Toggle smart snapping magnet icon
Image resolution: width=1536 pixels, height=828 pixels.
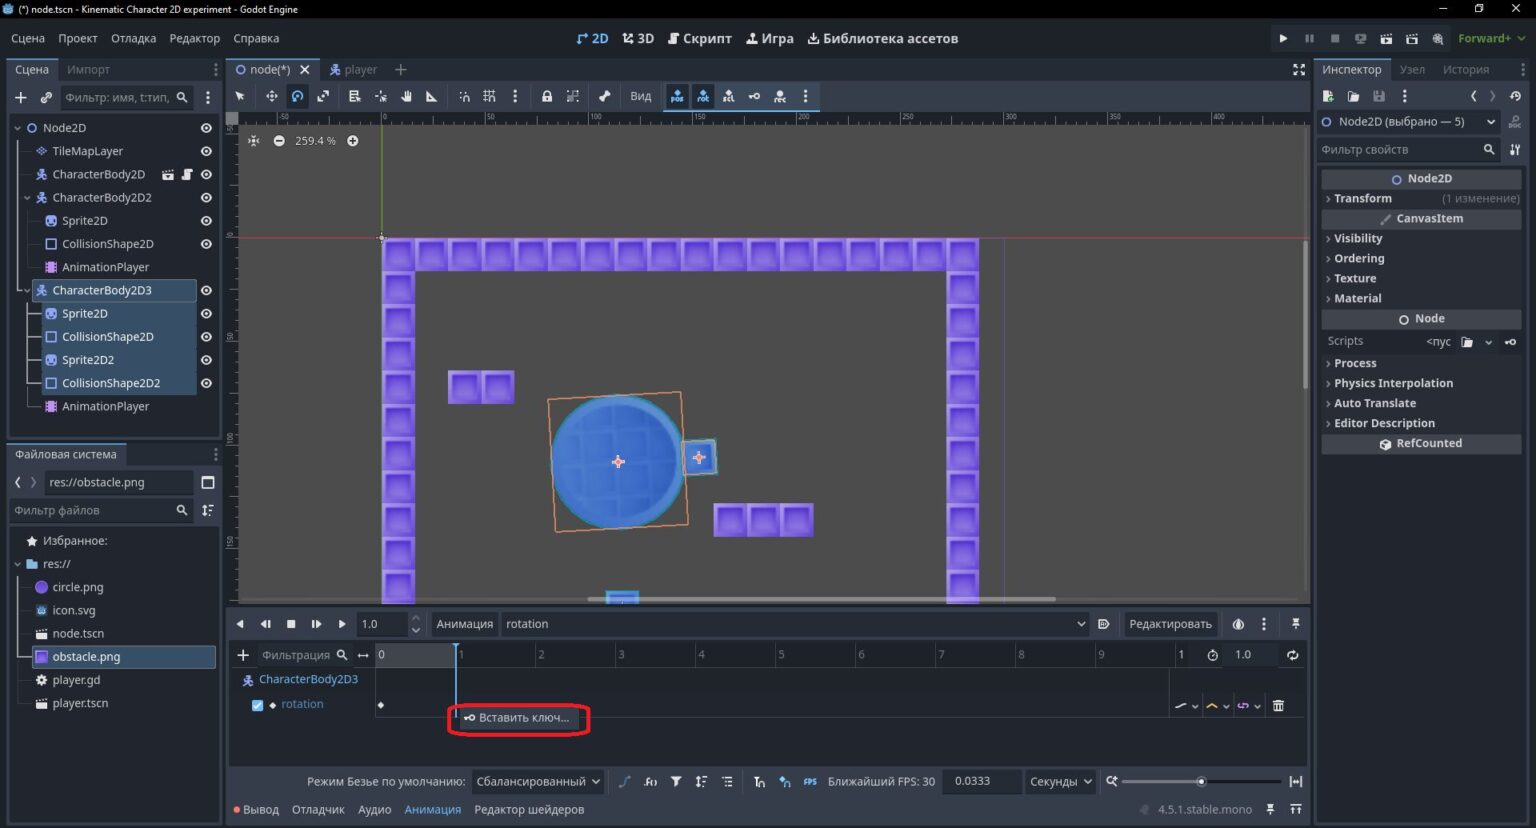[x=464, y=96]
